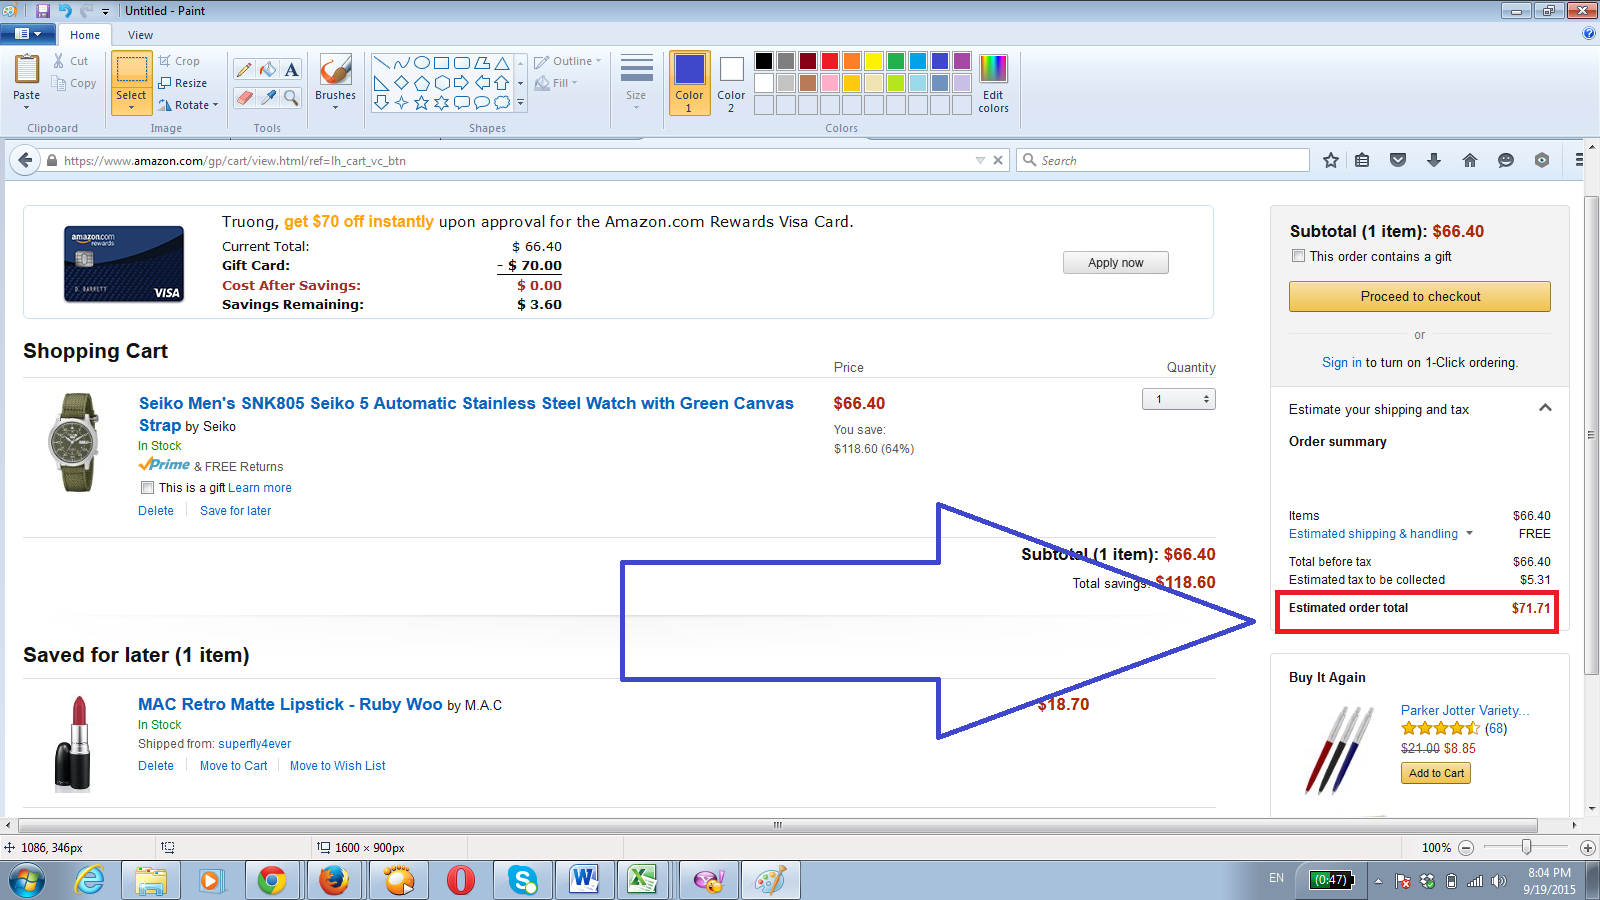Open Google Chrome from the taskbar
Image resolution: width=1600 pixels, height=900 pixels.
point(271,880)
